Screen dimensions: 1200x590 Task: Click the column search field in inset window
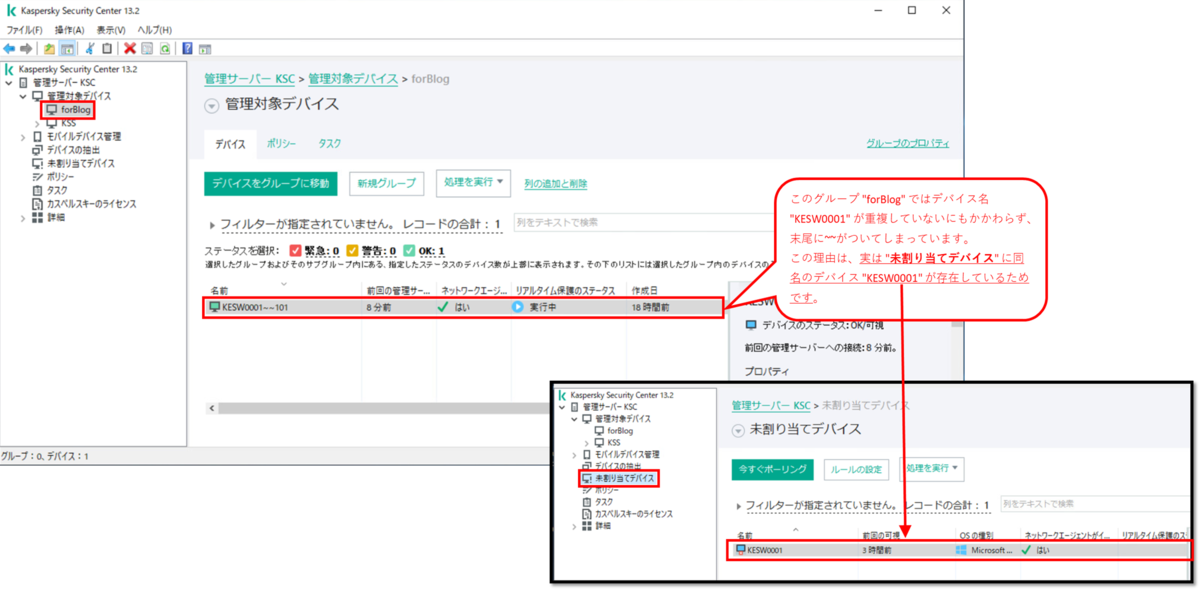tap(1096, 504)
